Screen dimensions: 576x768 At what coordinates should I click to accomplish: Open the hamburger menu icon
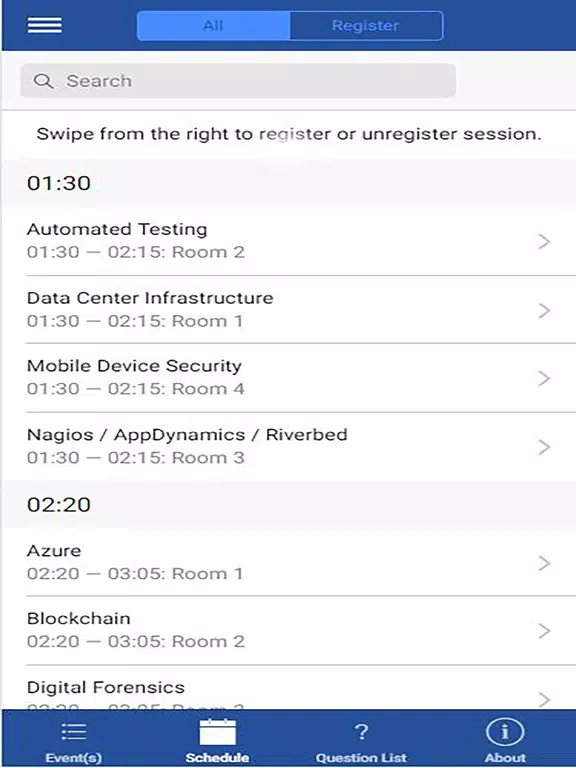coord(45,25)
